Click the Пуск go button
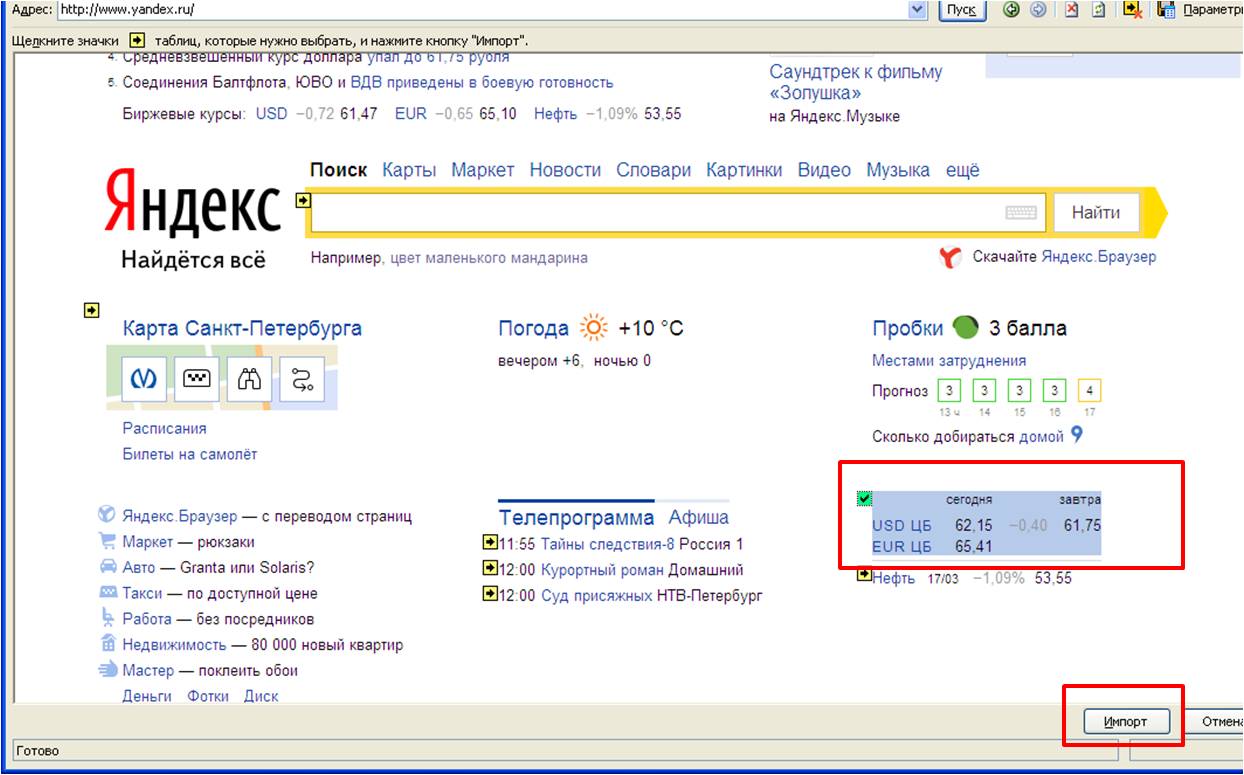The height and width of the screenshot is (775, 1244). click(x=961, y=10)
